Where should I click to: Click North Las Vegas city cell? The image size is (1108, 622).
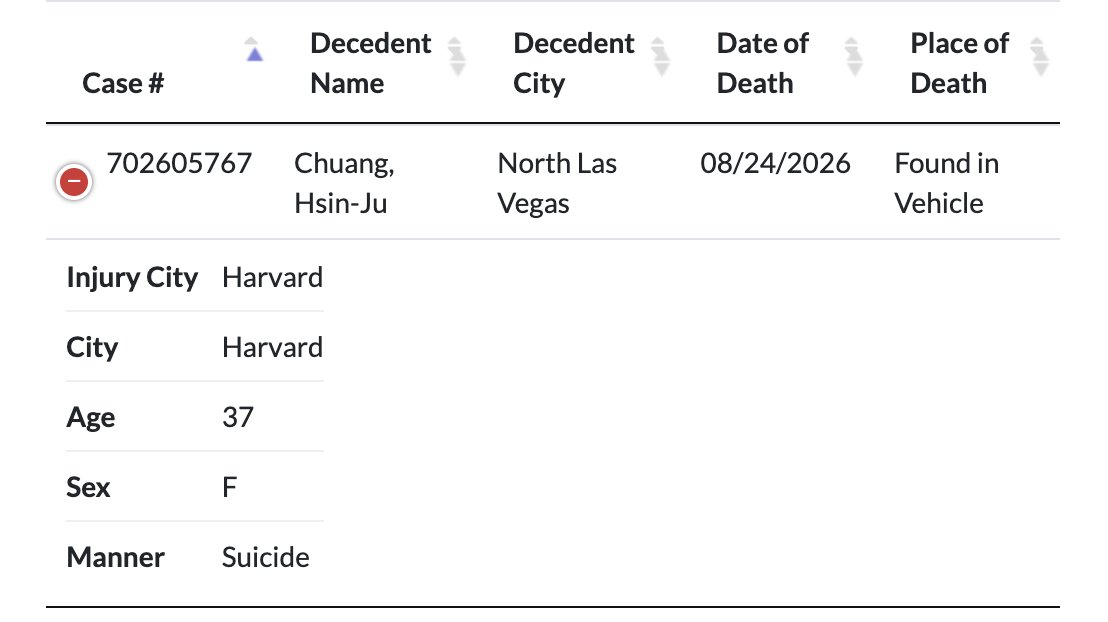557,183
